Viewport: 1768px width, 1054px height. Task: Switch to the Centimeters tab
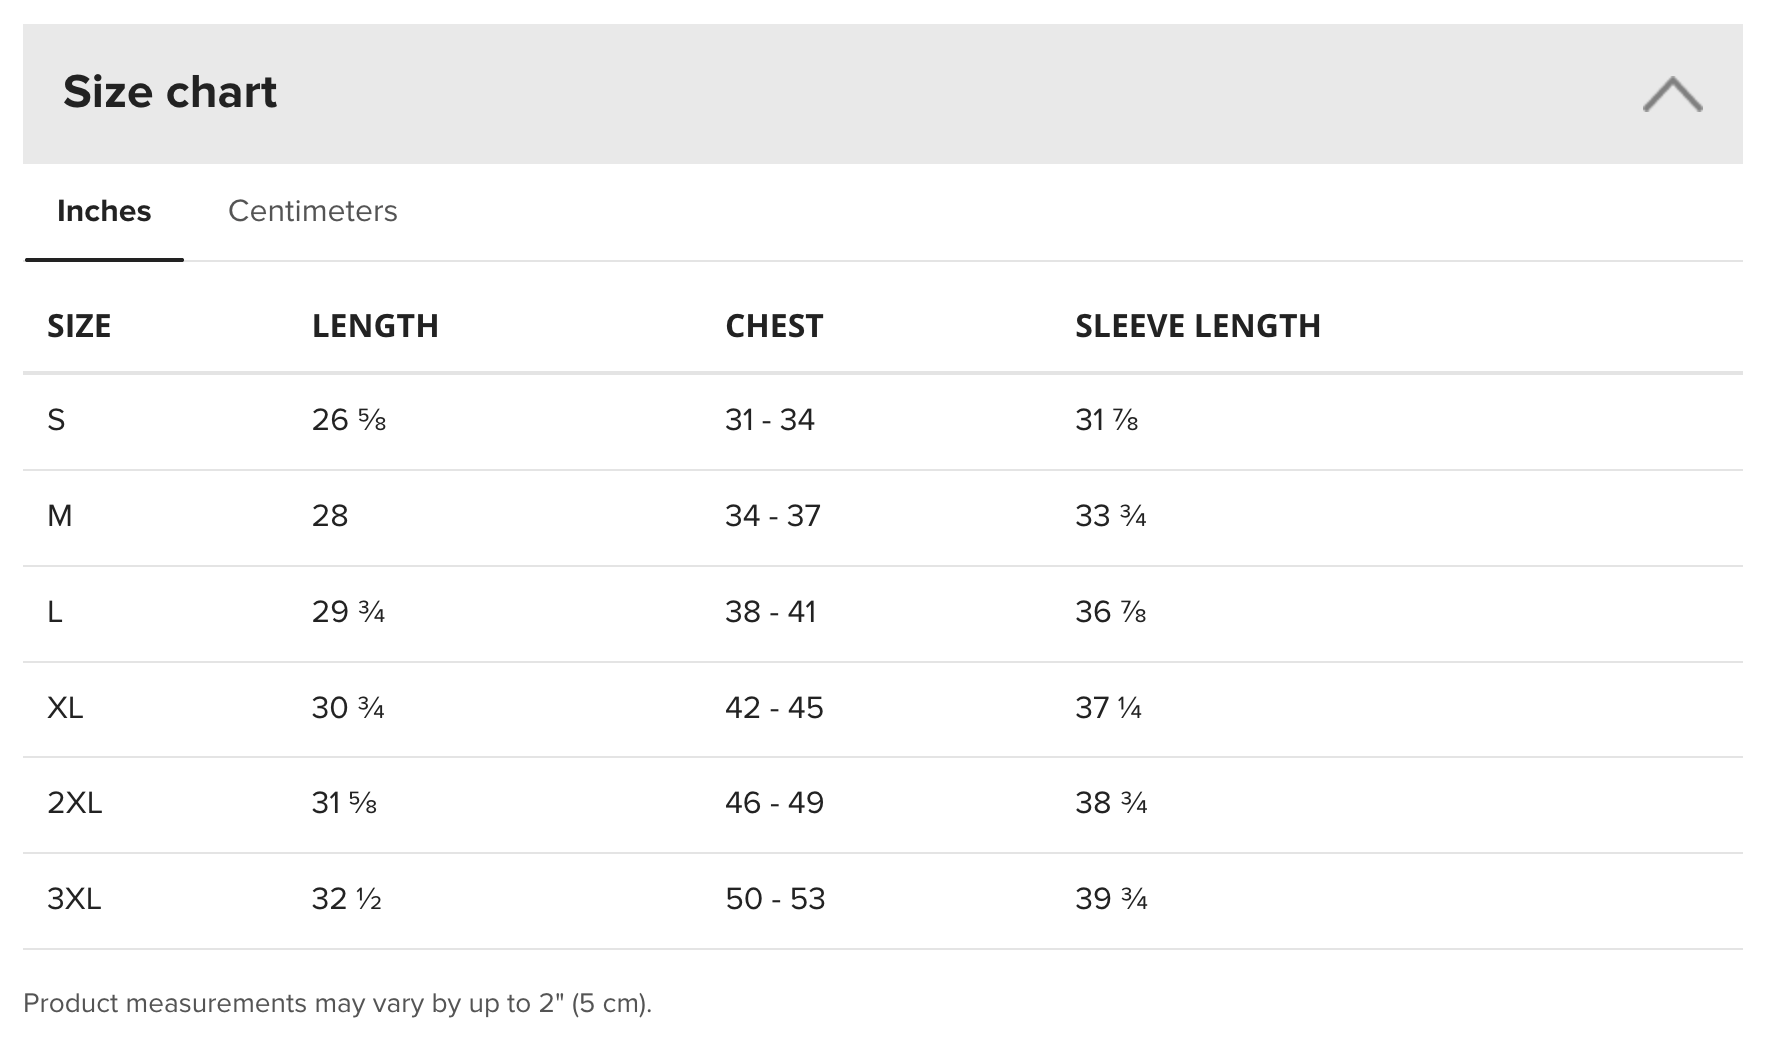pyautogui.click(x=313, y=211)
